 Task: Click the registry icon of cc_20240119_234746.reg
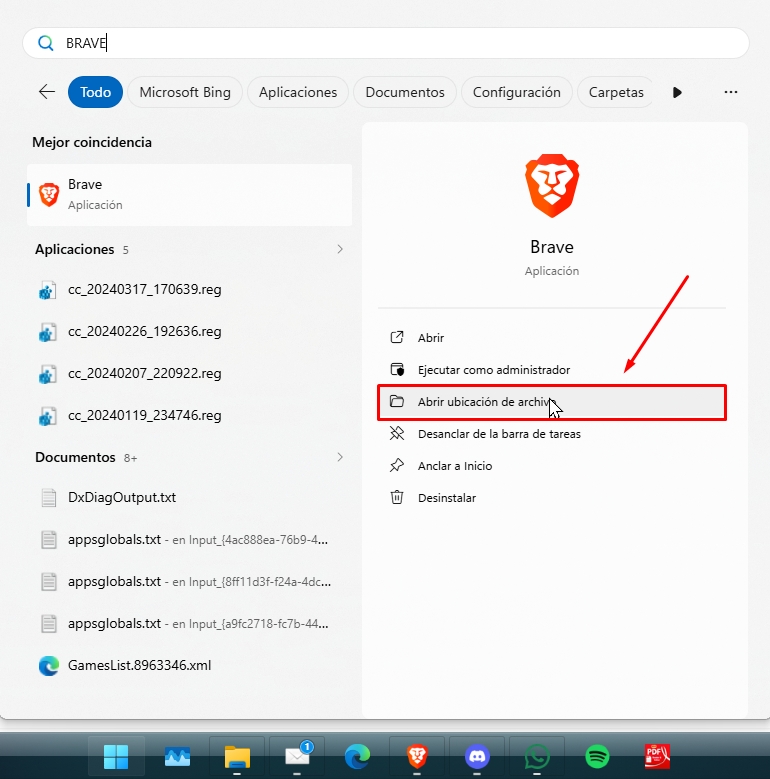[x=48, y=416]
